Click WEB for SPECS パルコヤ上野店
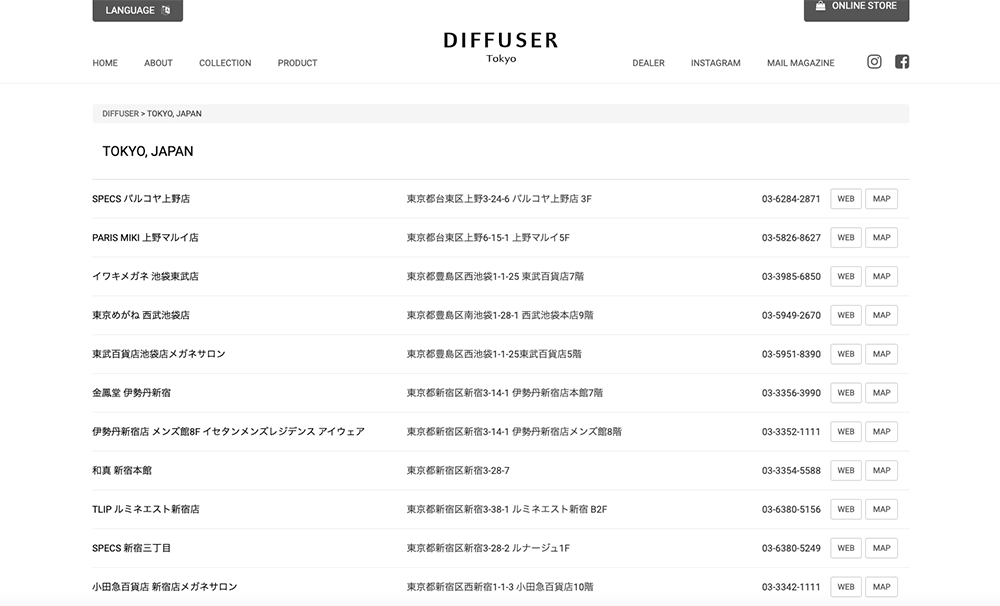Image resolution: width=1000 pixels, height=606 pixels. (846, 198)
